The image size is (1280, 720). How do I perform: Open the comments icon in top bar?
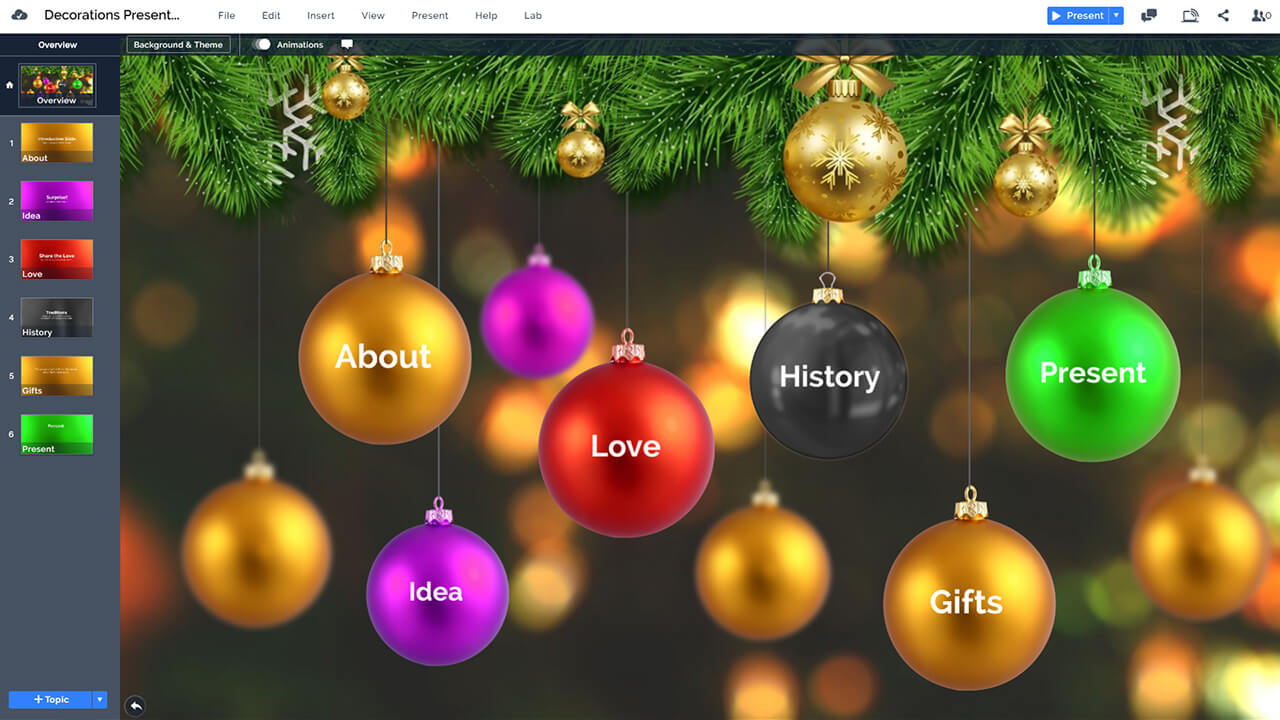[1149, 16]
